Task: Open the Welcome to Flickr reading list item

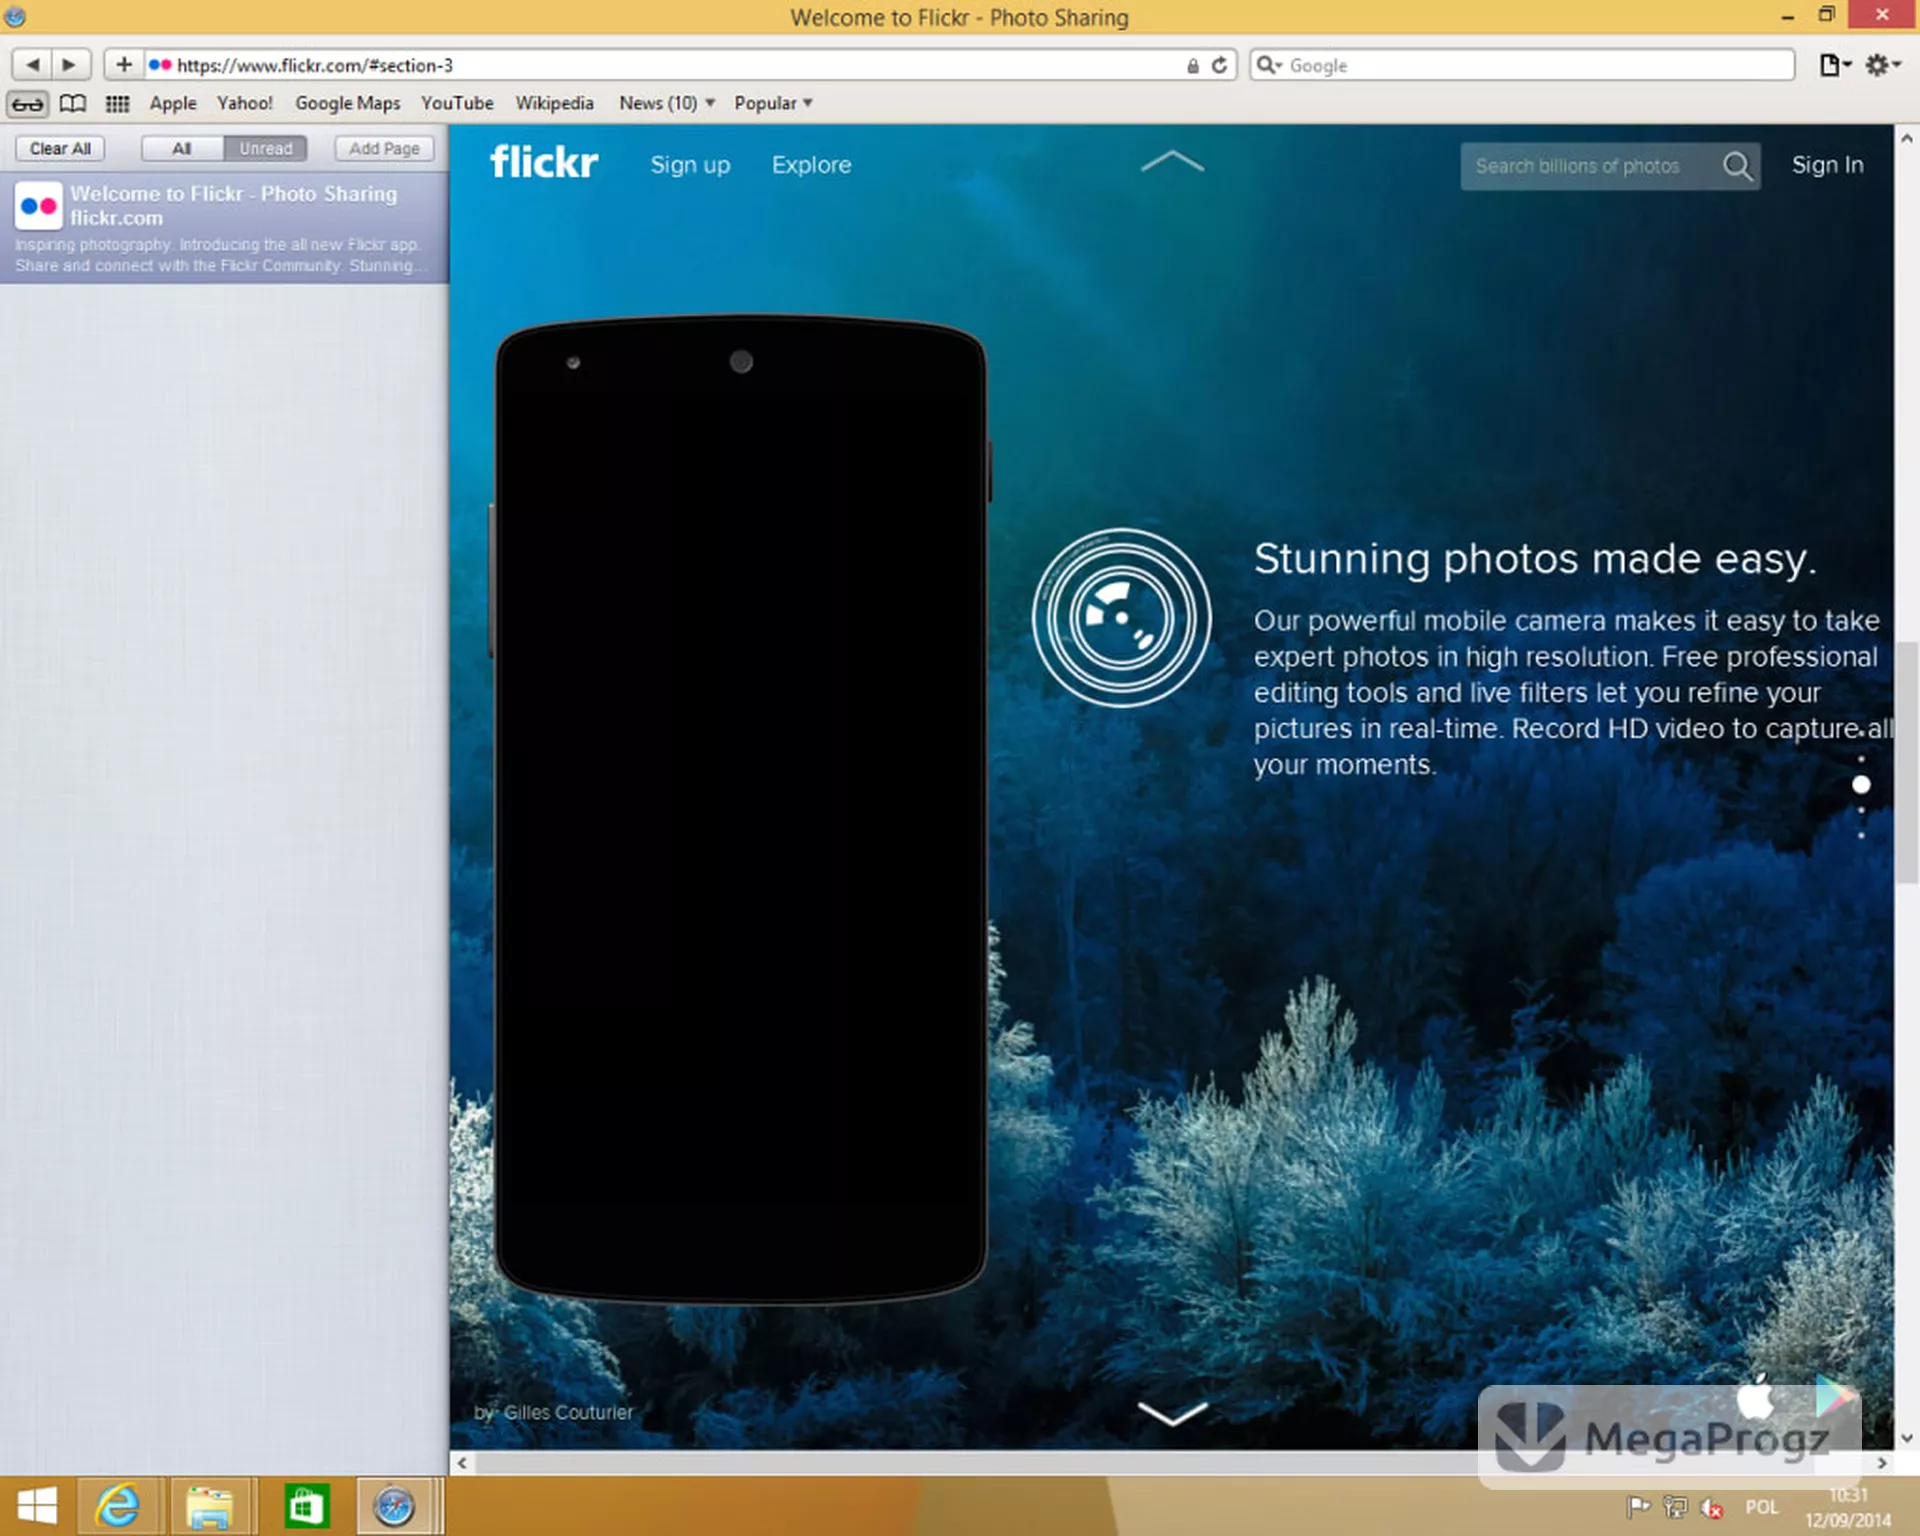Action: coord(224,228)
